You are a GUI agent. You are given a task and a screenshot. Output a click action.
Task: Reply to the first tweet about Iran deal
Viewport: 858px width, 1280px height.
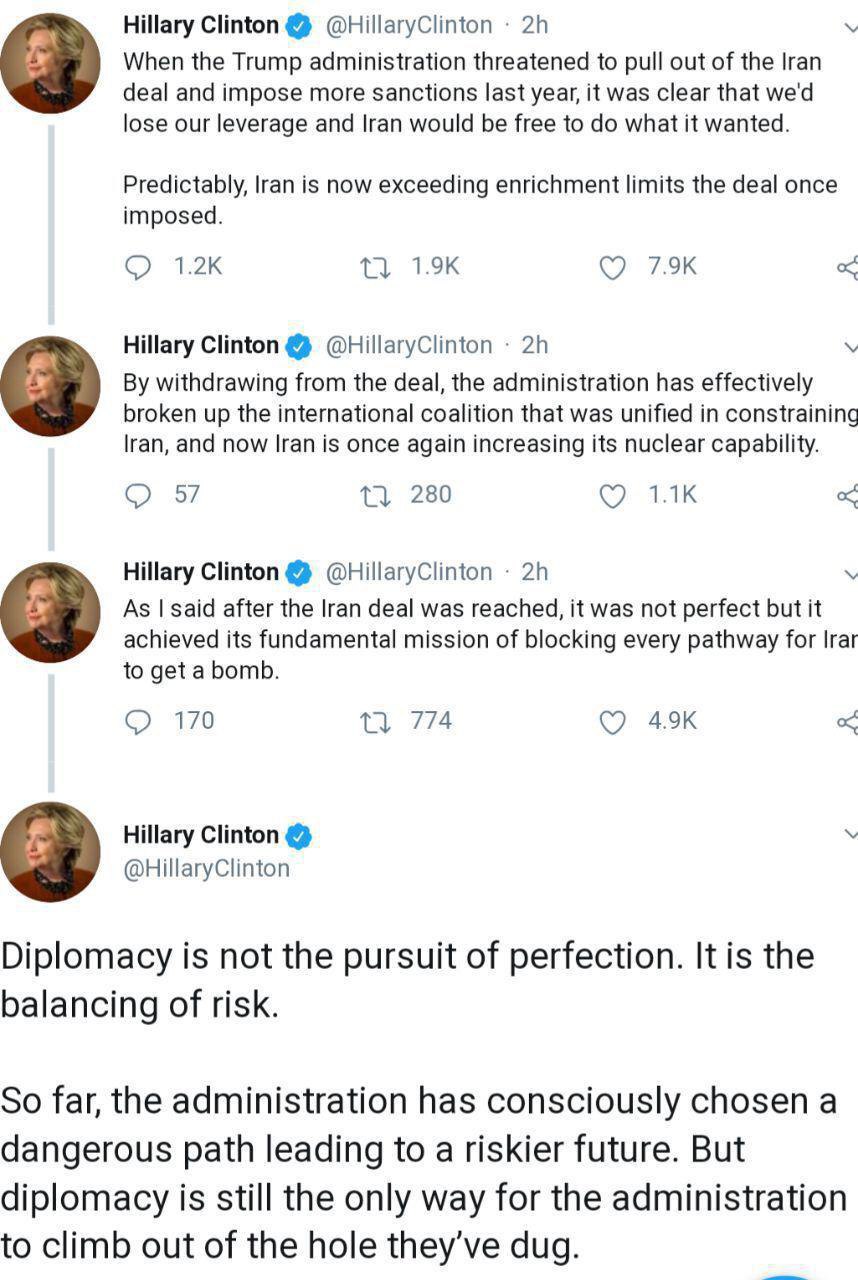click(x=138, y=267)
